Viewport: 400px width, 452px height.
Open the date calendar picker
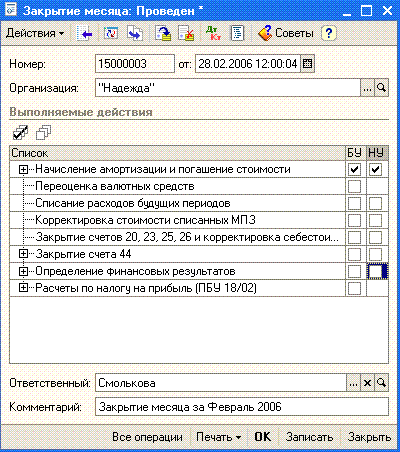coord(307,63)
